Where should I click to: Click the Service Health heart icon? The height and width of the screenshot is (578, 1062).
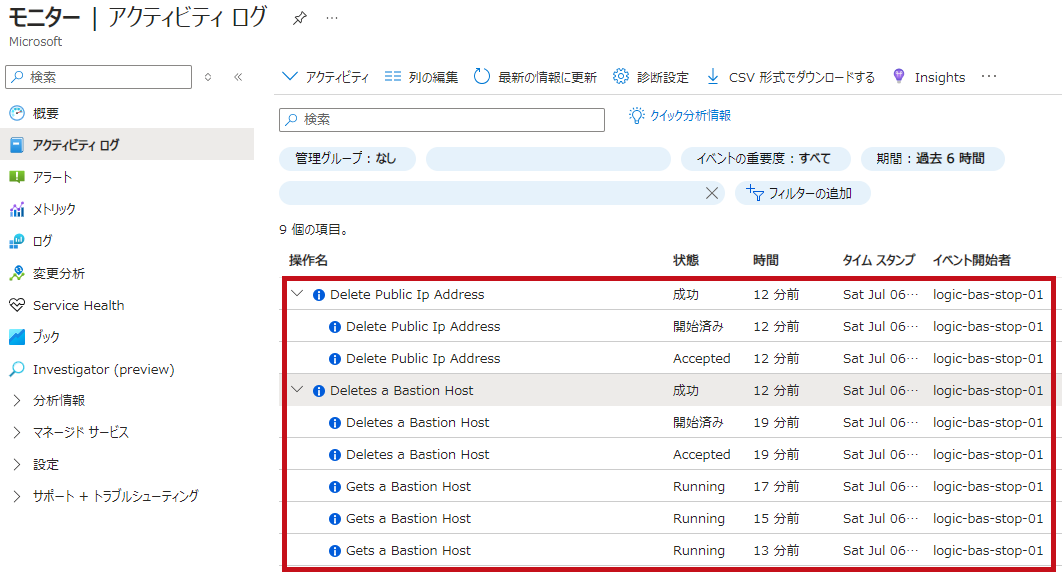pyautogui.click(x=17, y=305)
